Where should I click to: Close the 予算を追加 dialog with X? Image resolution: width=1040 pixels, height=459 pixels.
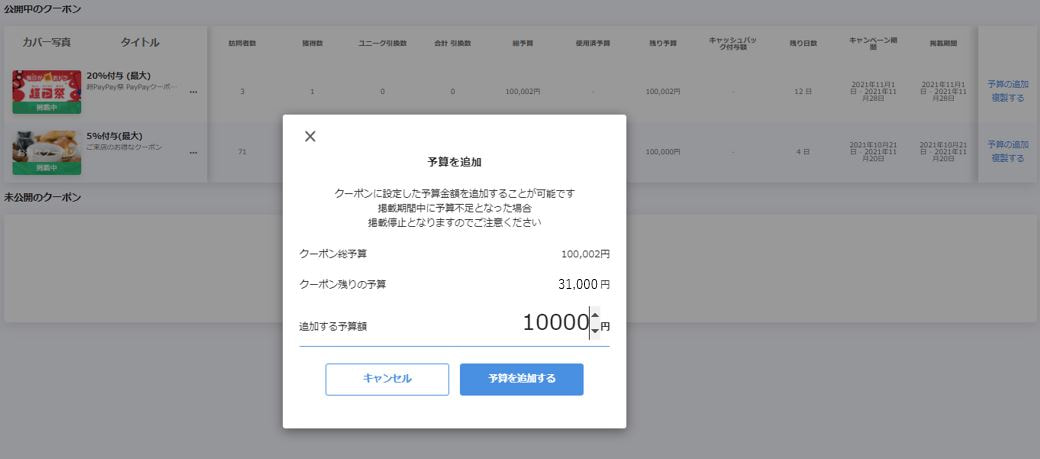point(310,136)
